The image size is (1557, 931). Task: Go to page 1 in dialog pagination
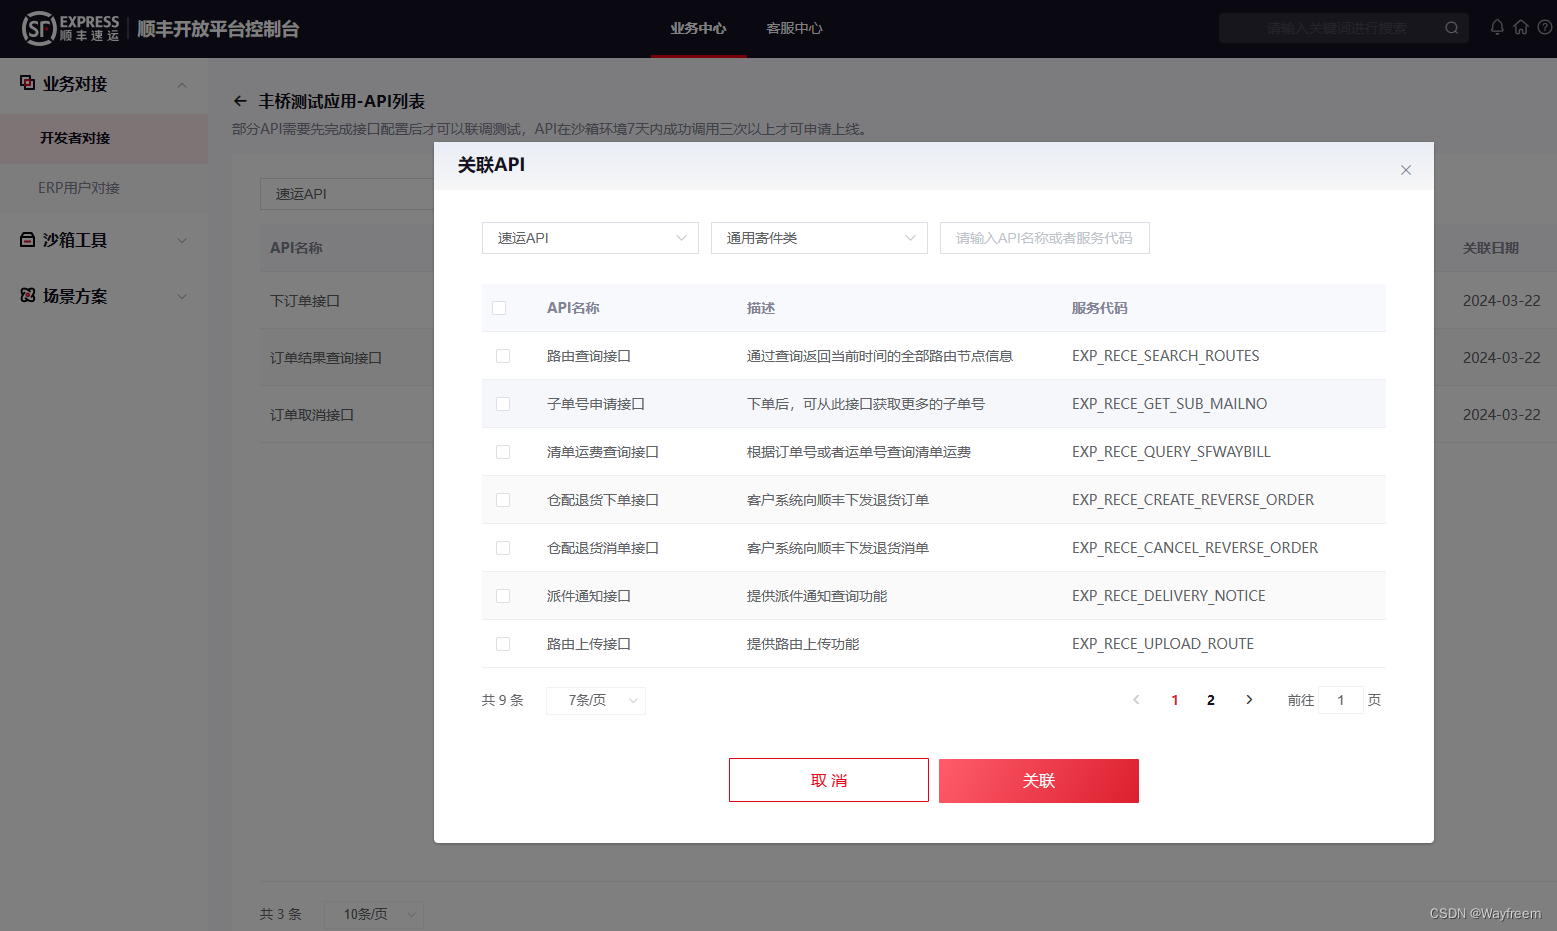(1174, 700)
